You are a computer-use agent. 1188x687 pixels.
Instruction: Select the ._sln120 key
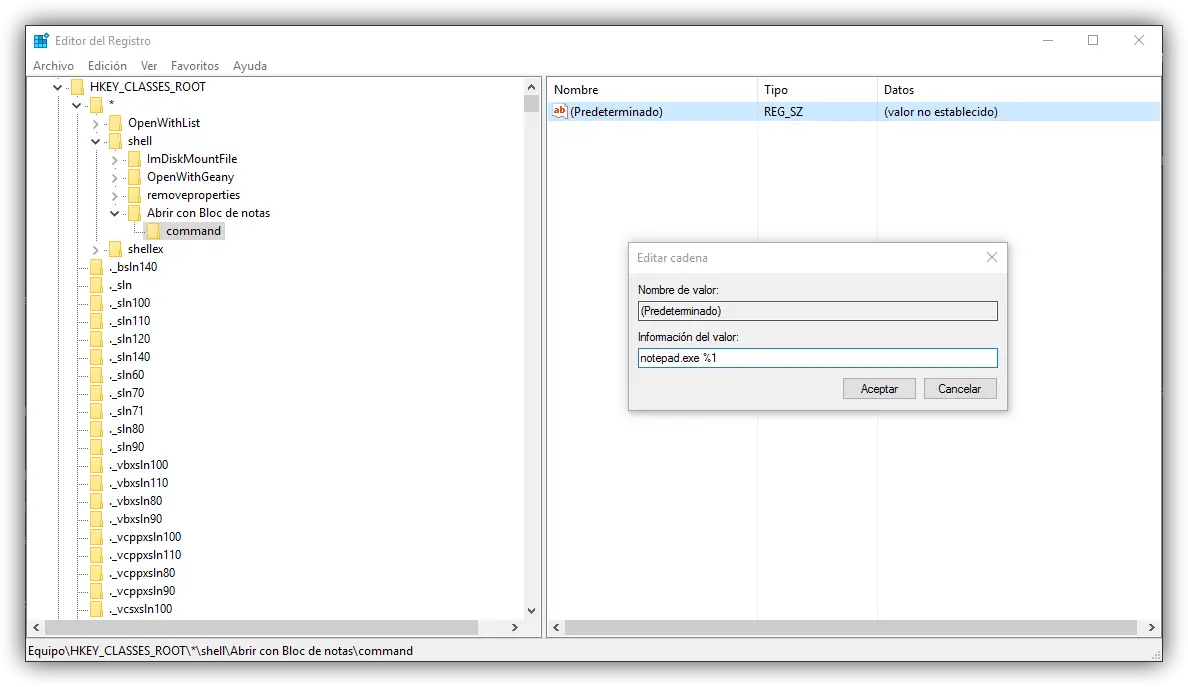click(130, 339)
